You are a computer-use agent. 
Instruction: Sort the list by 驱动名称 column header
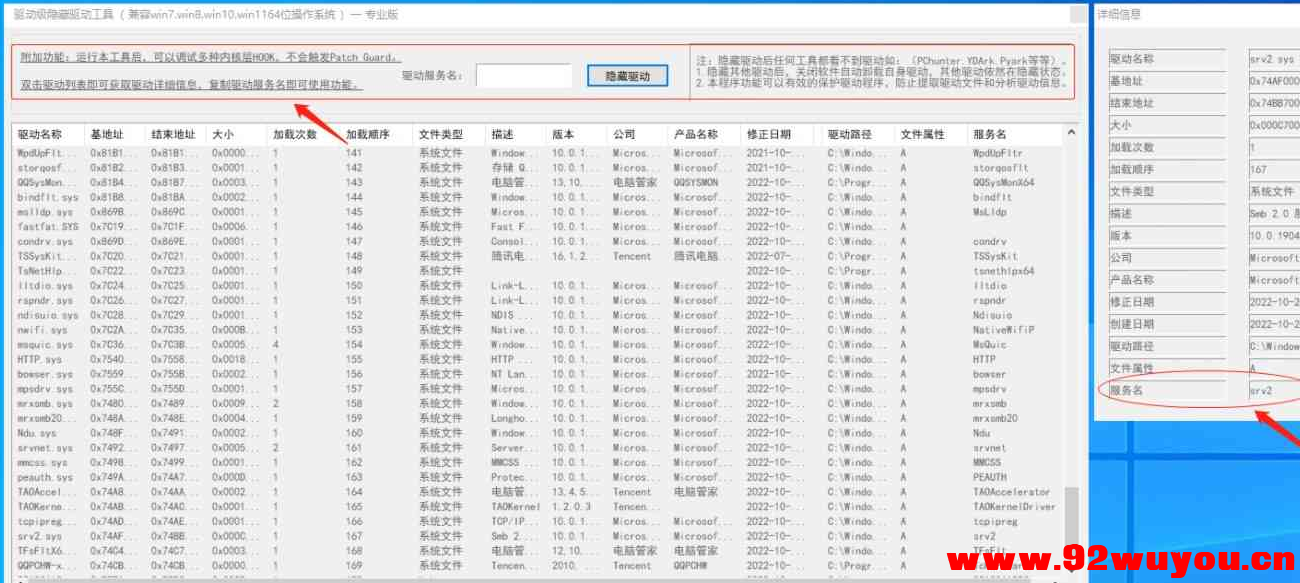40,134
